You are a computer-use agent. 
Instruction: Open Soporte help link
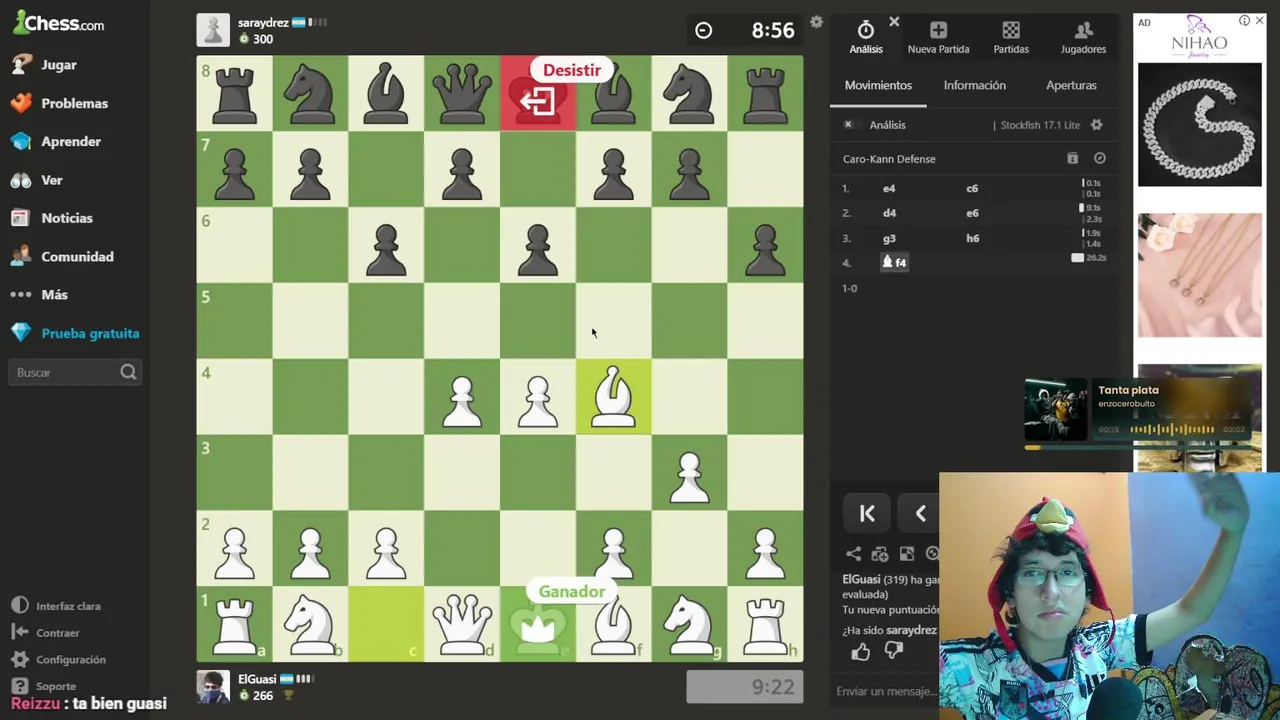(44, 686)
